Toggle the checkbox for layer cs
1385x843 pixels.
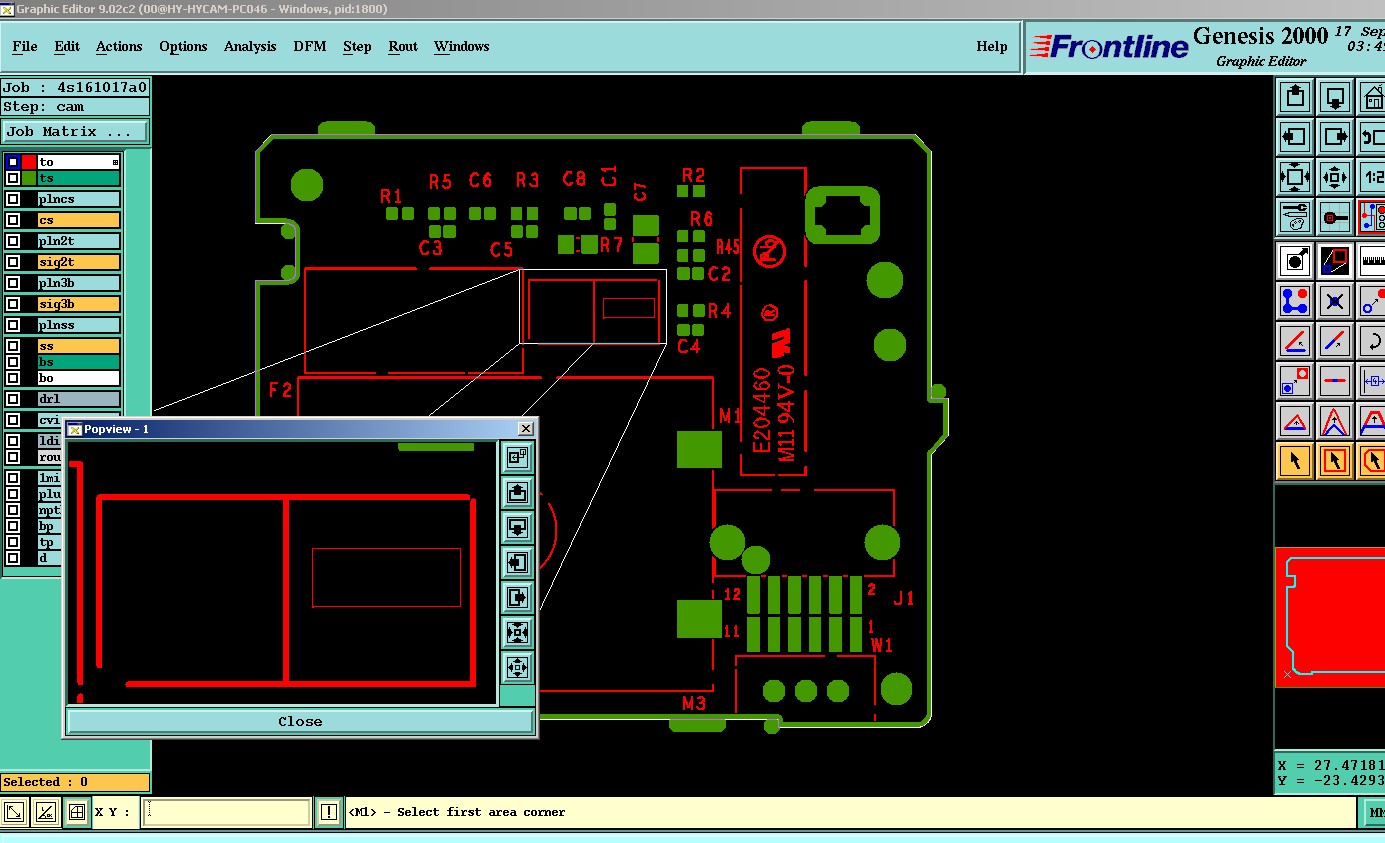click(13, 220)
